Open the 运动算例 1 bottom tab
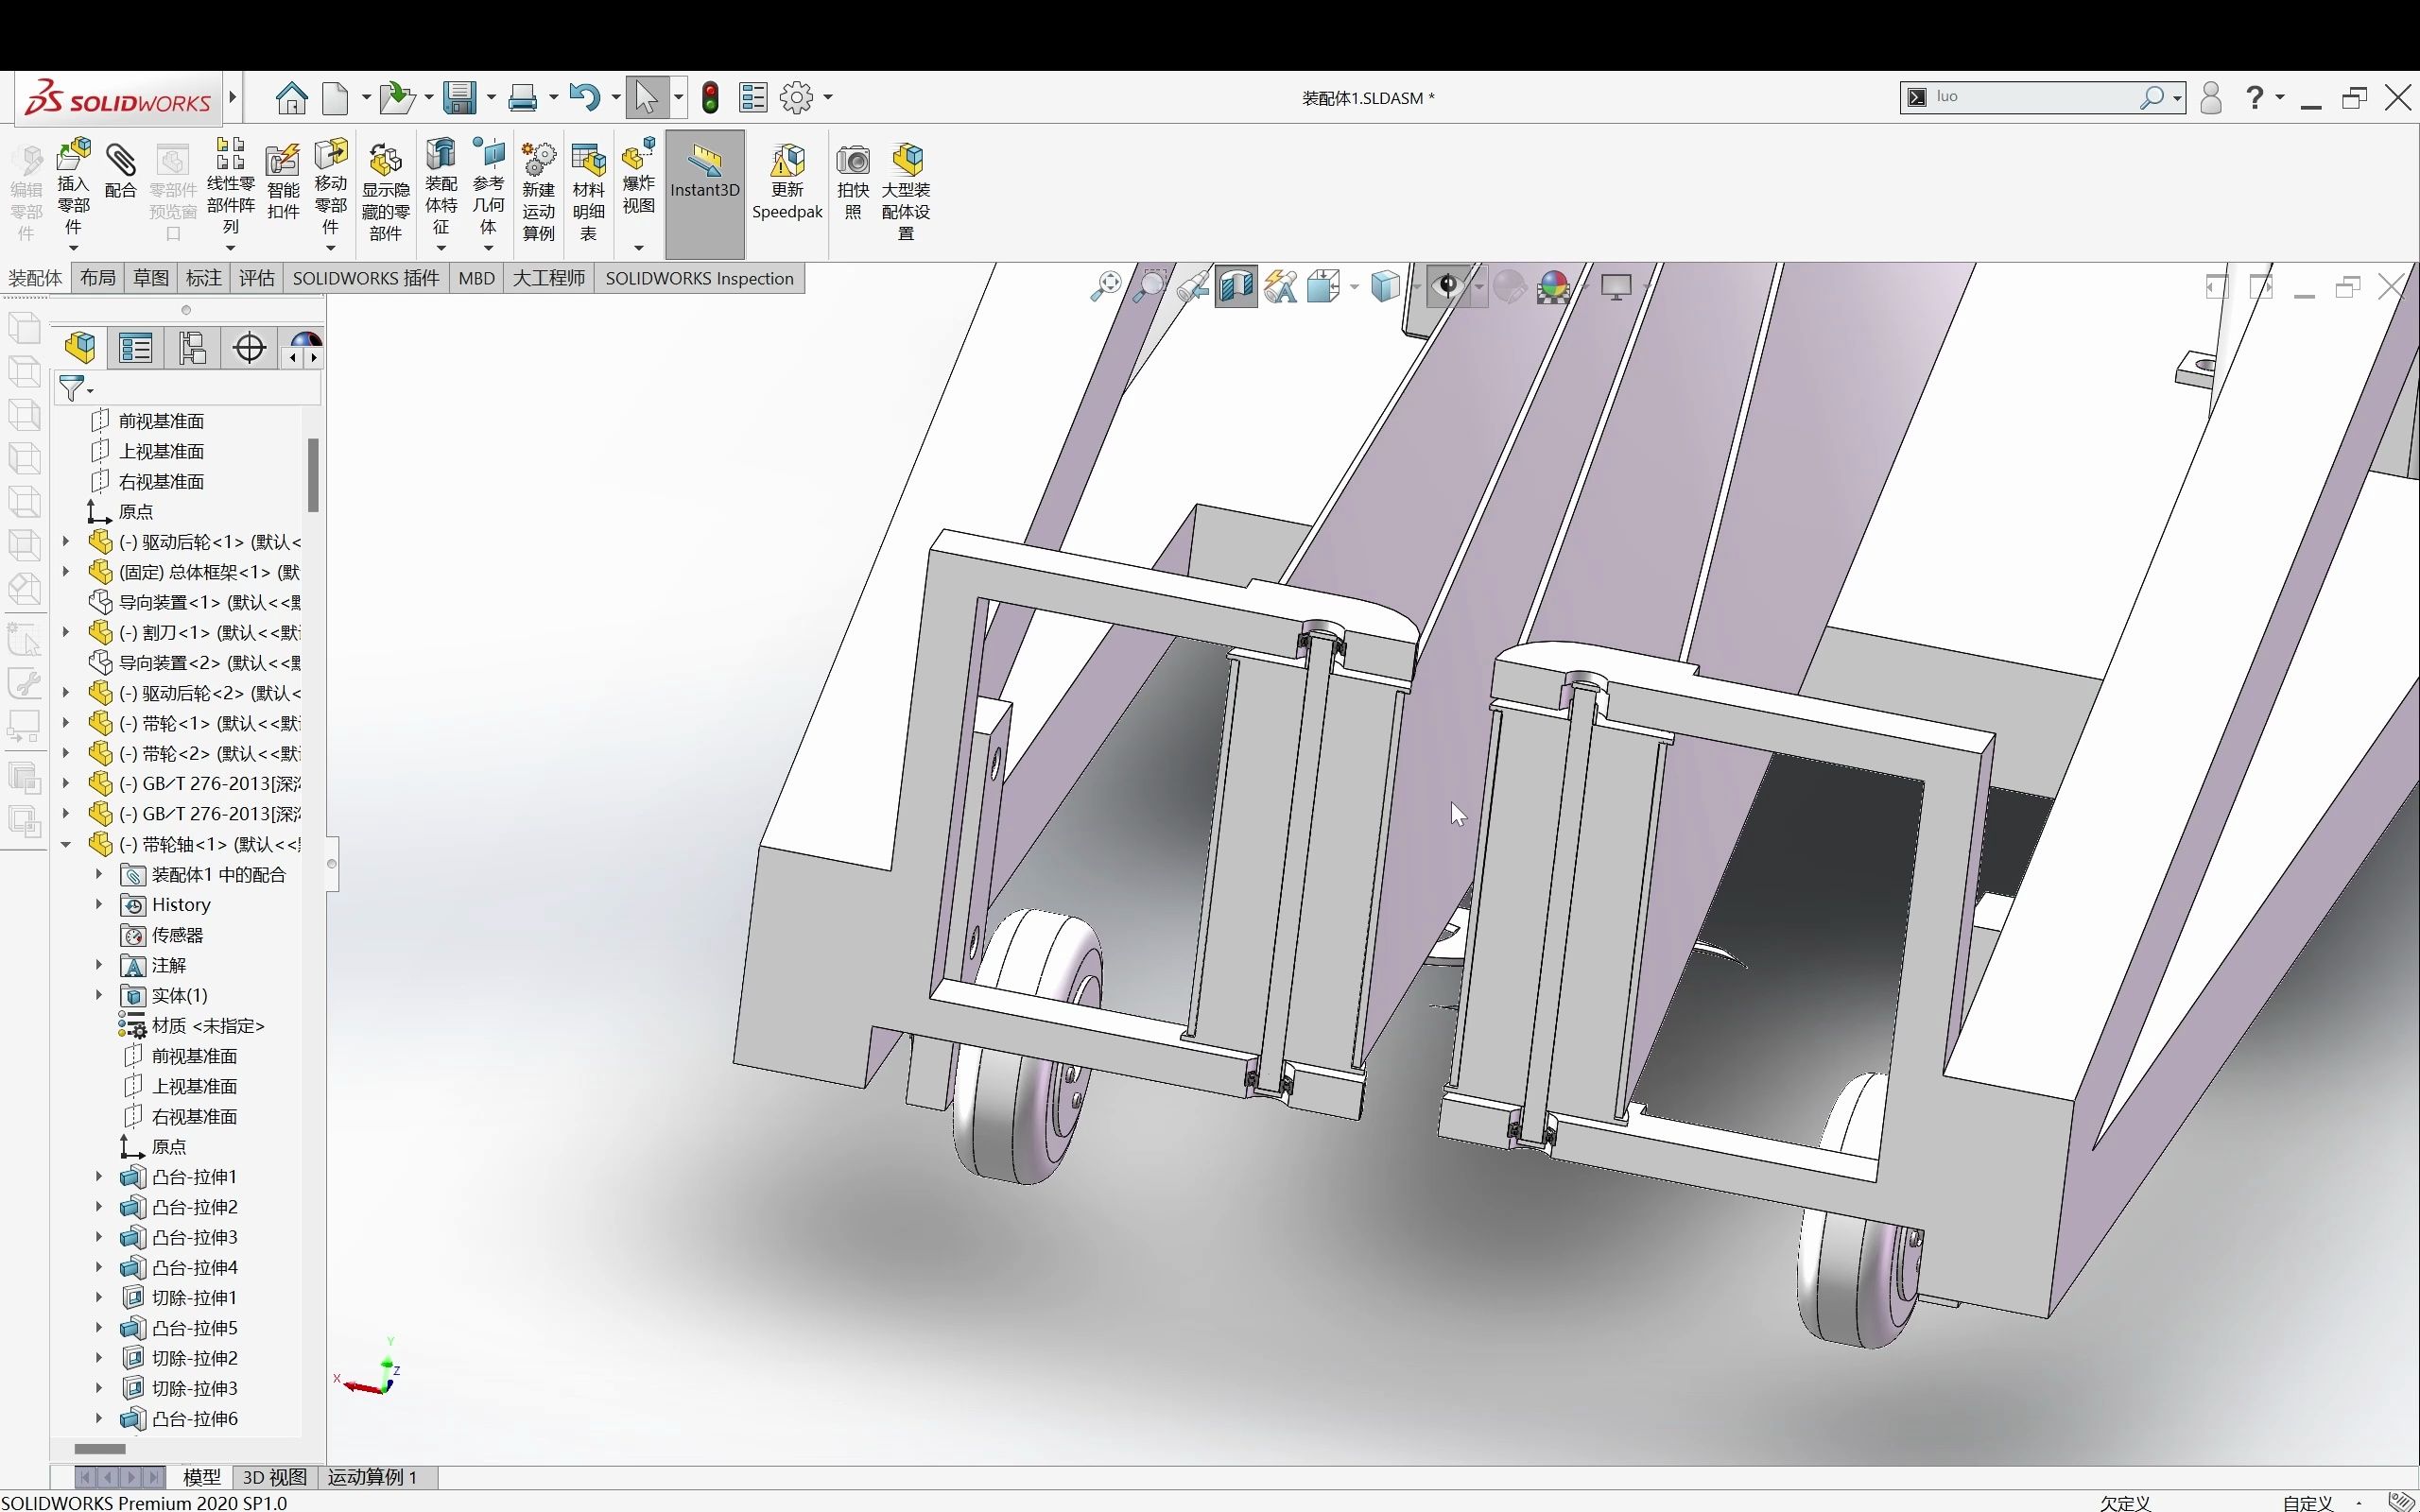 click(x=372, y=1477)
